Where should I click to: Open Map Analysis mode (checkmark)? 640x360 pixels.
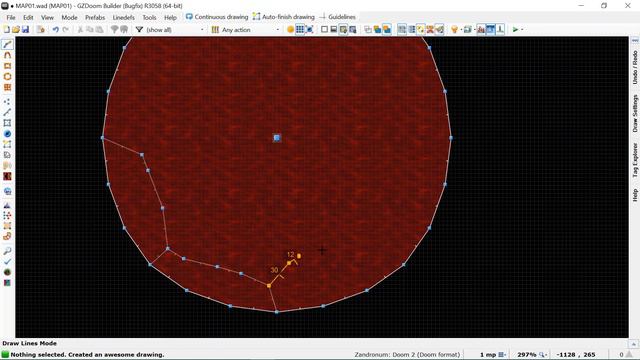tap(7, 261)
